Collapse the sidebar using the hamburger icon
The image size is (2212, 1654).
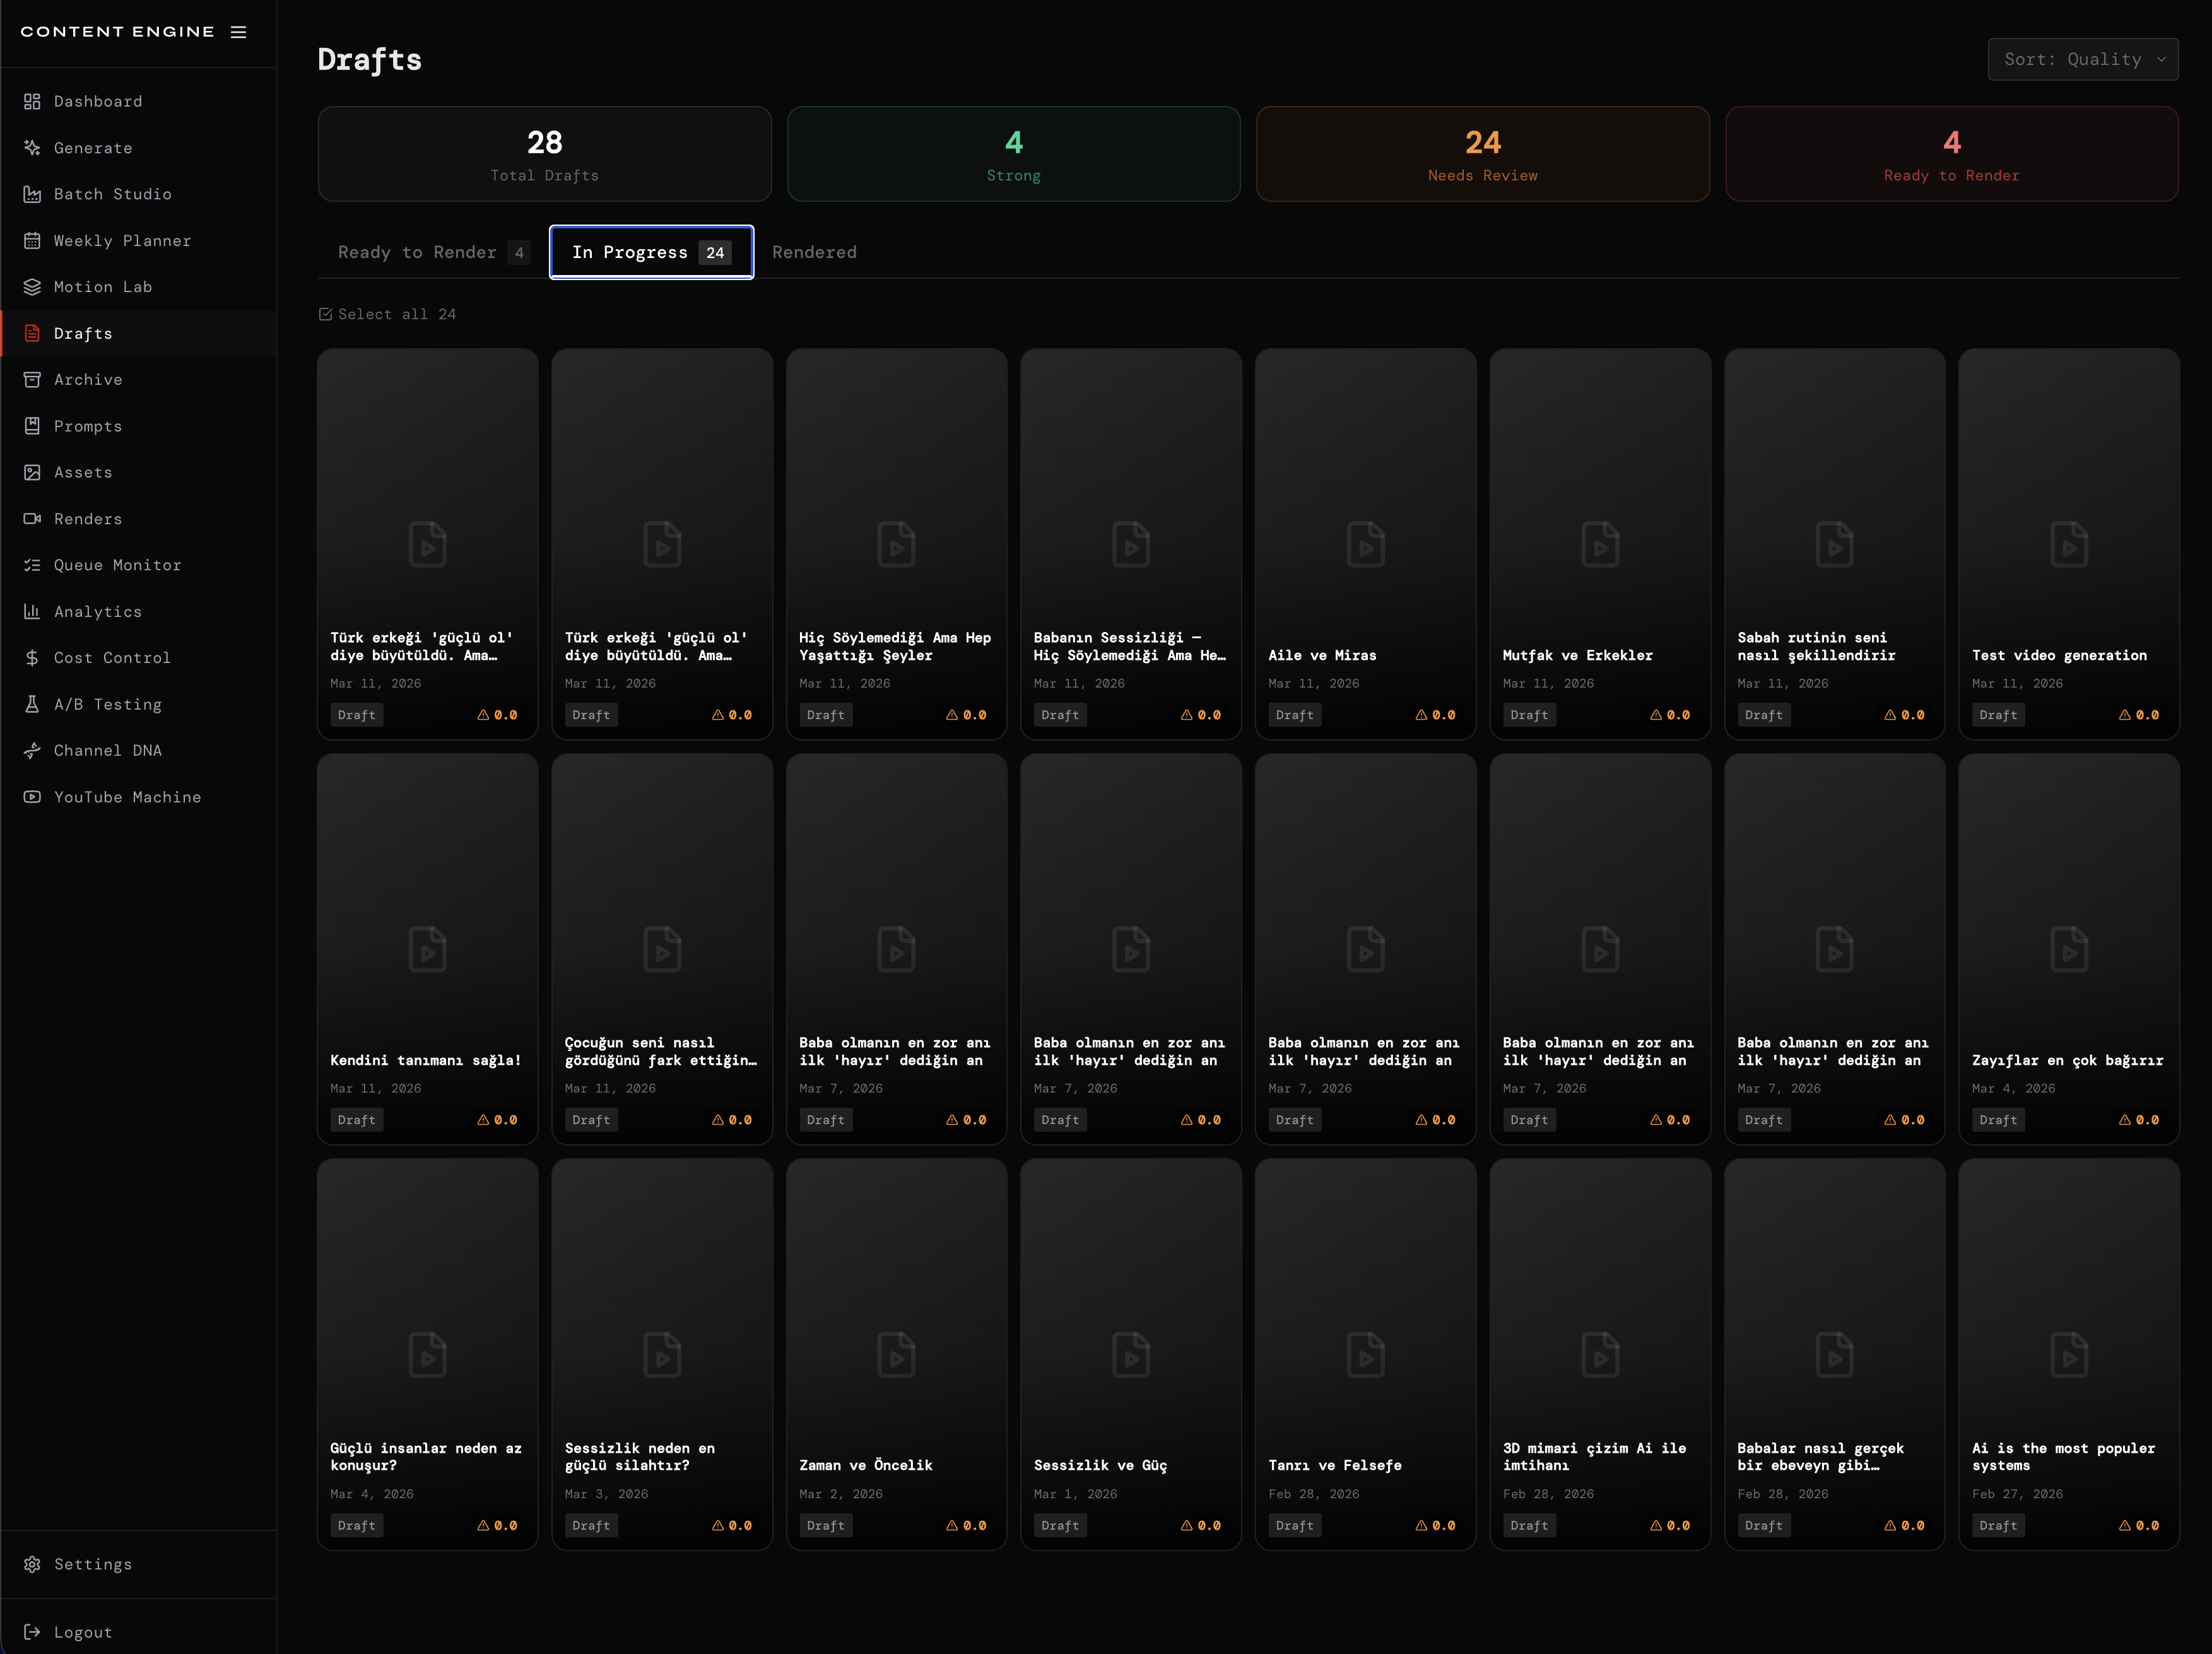pos(238,31)
